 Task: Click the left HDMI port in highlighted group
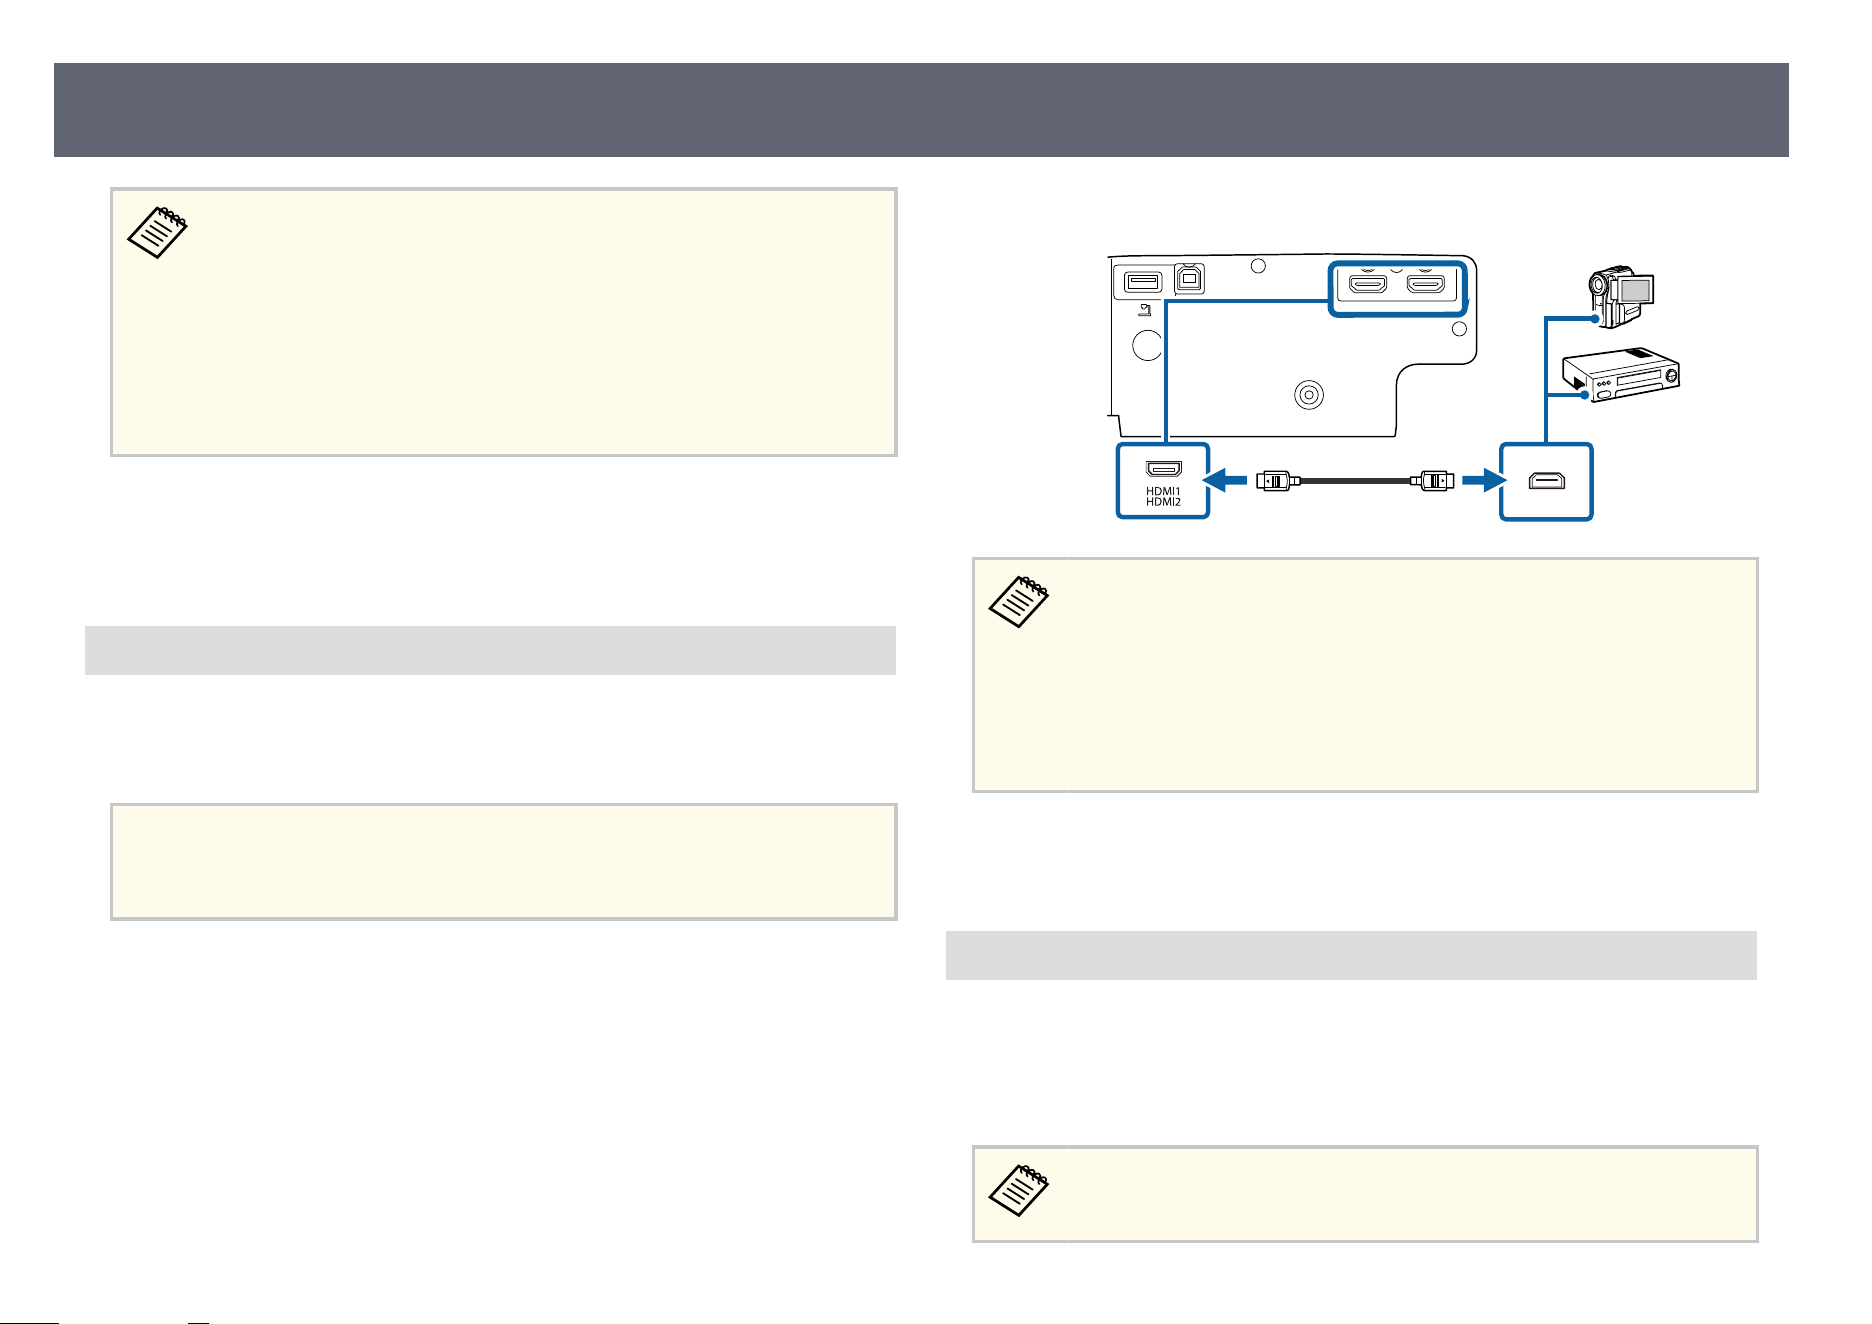click(x=1368, y=285)
